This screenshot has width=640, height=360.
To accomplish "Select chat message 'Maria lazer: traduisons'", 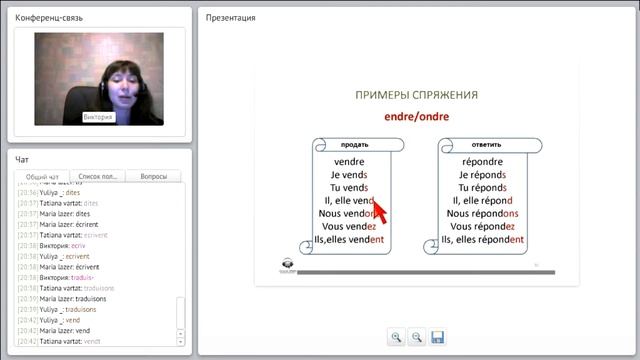I will coord(62,299).
